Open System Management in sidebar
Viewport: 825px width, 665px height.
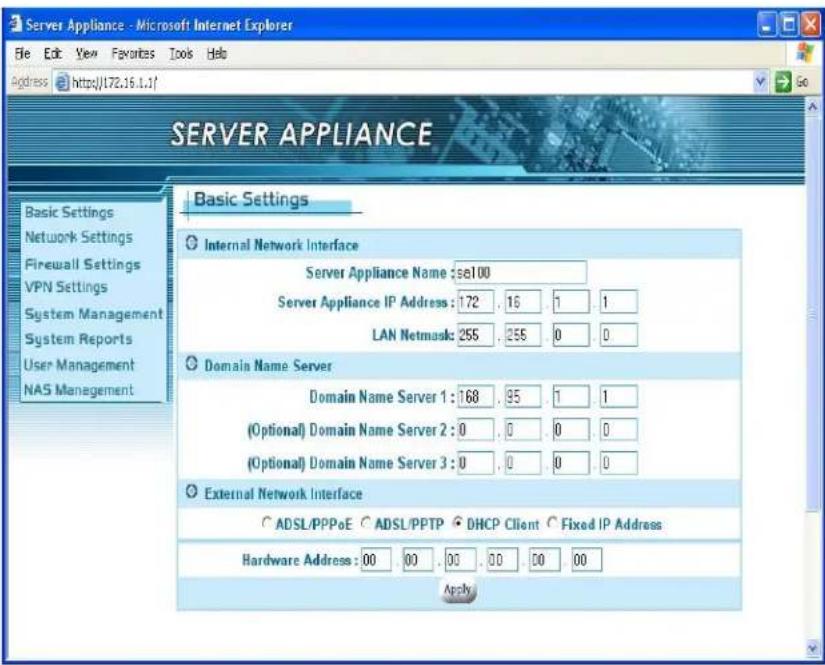[x=94, y=314]
